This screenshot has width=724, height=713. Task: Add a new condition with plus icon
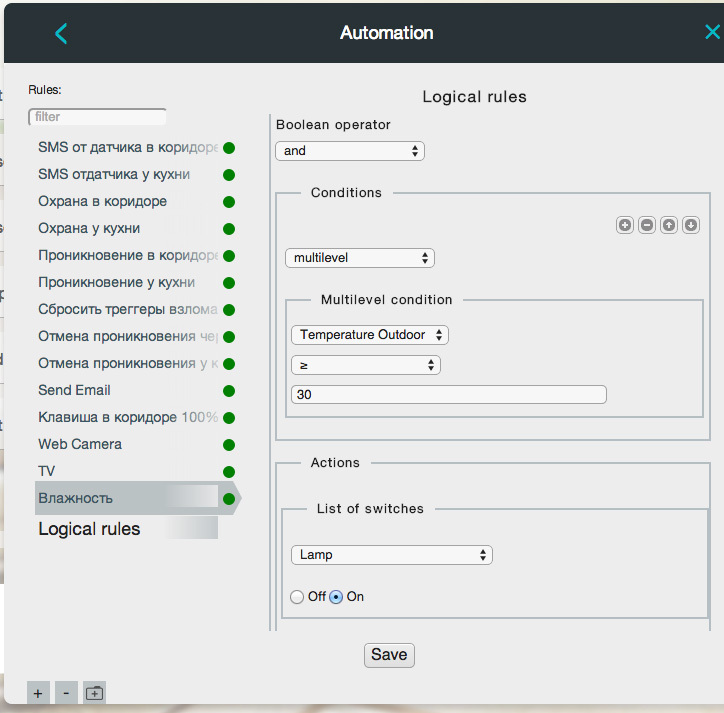(x=625, y=225)
